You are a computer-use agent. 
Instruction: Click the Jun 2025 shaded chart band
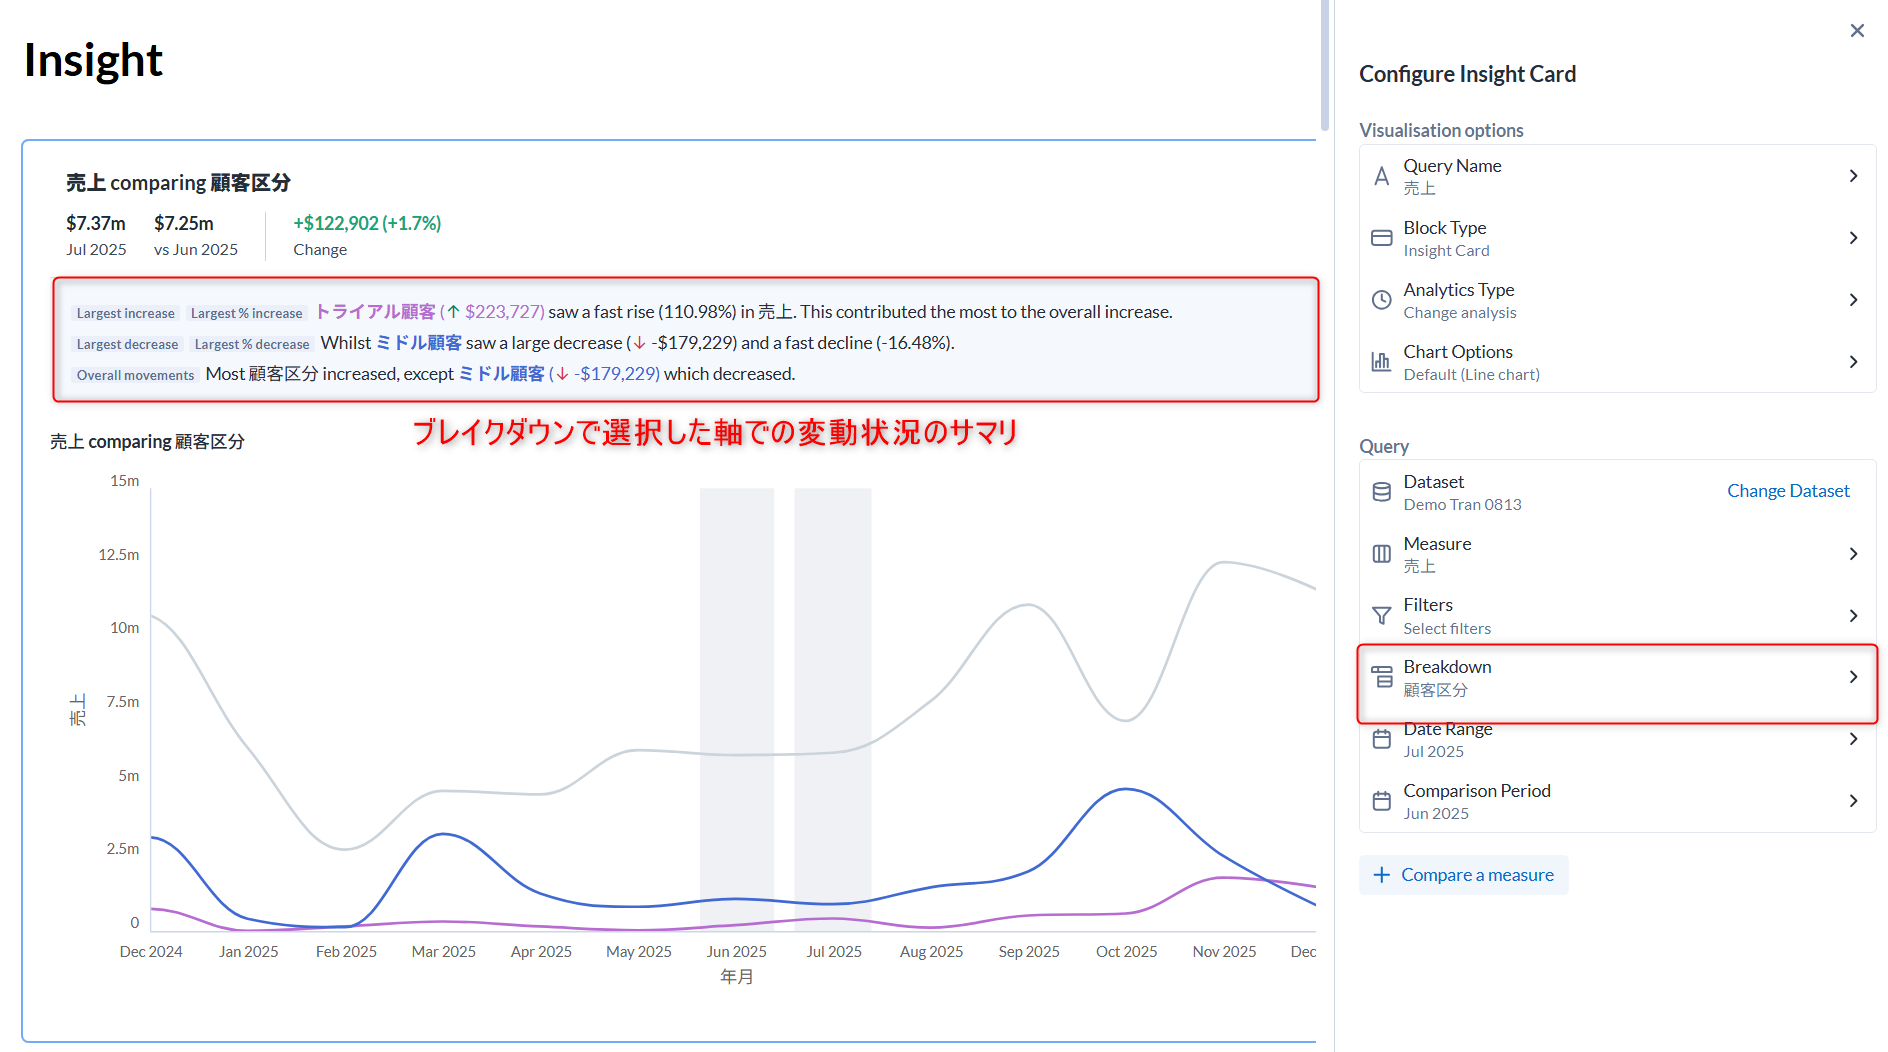point(737,708)
